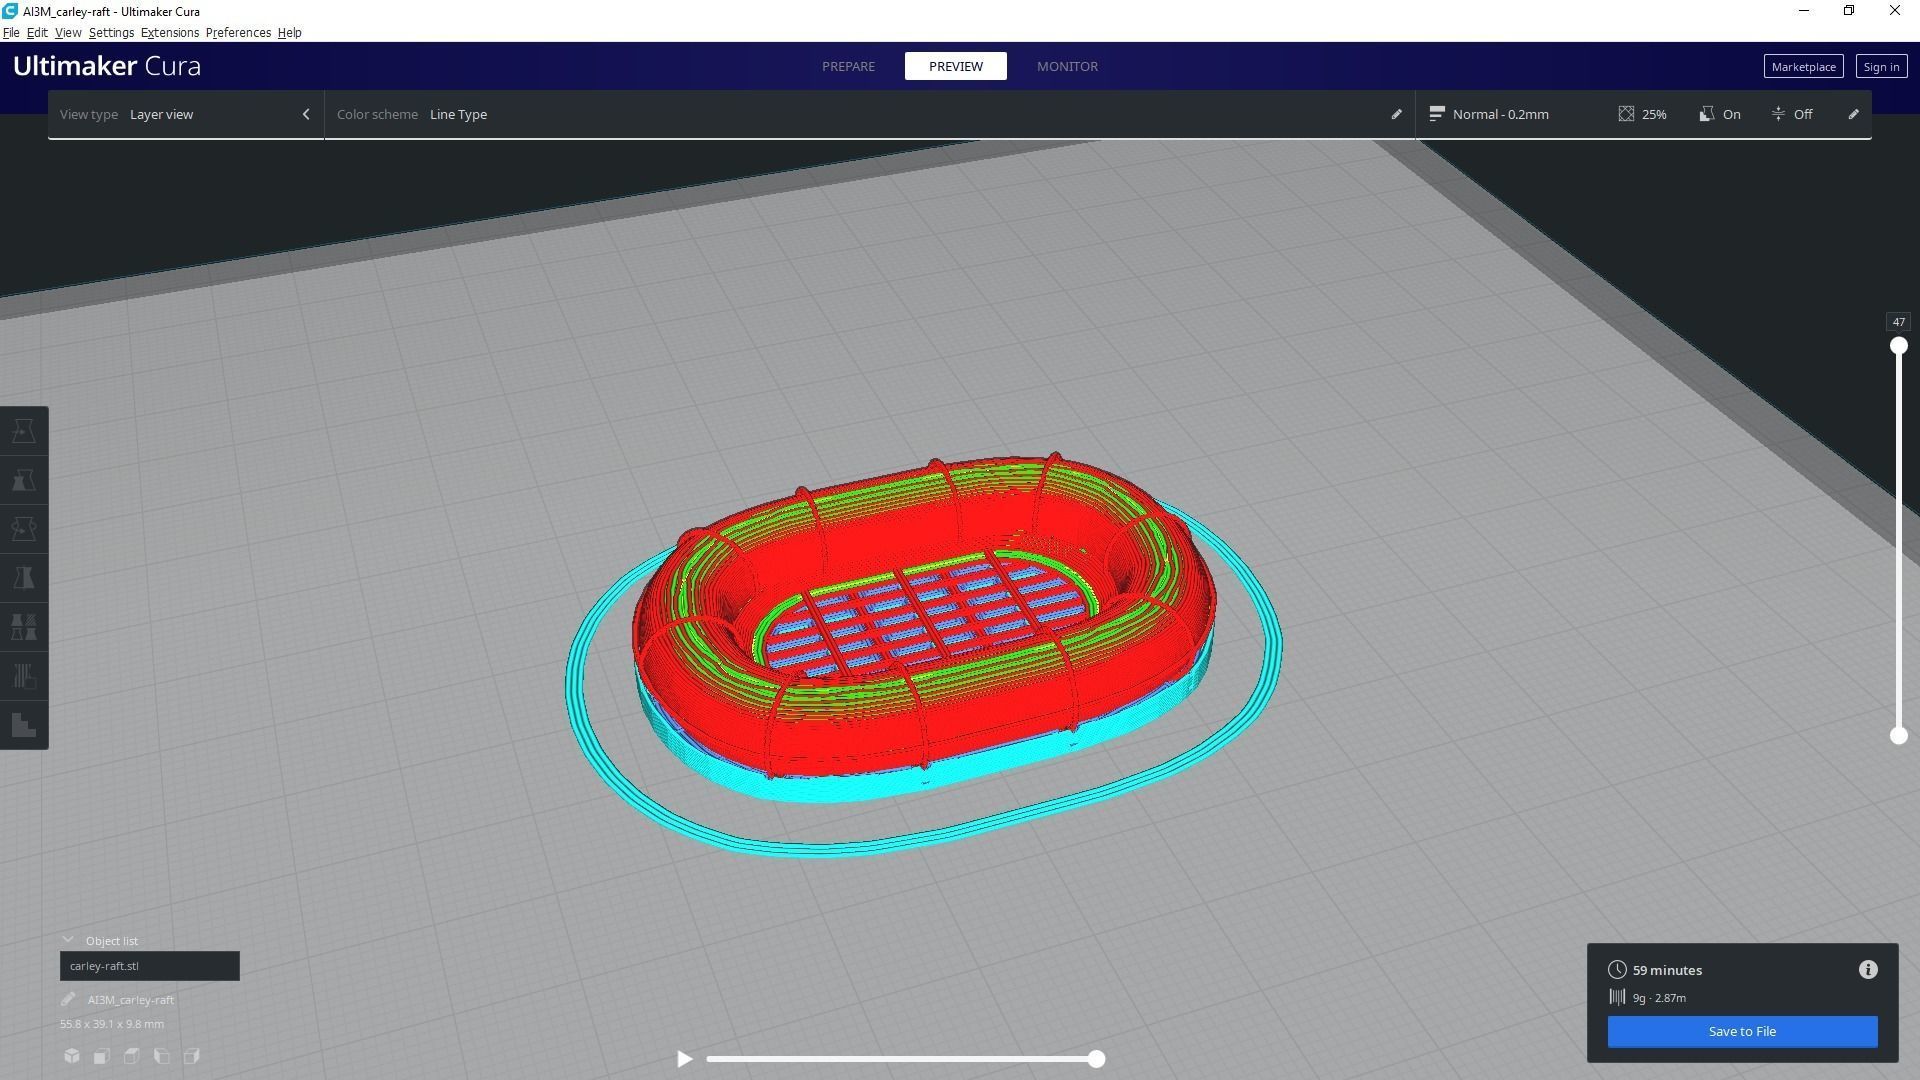Viewport: 1920px width, 1080px height.
Task: Open print settings panel Normal - 0.2mm
Action: click(x=1500, y=114)
